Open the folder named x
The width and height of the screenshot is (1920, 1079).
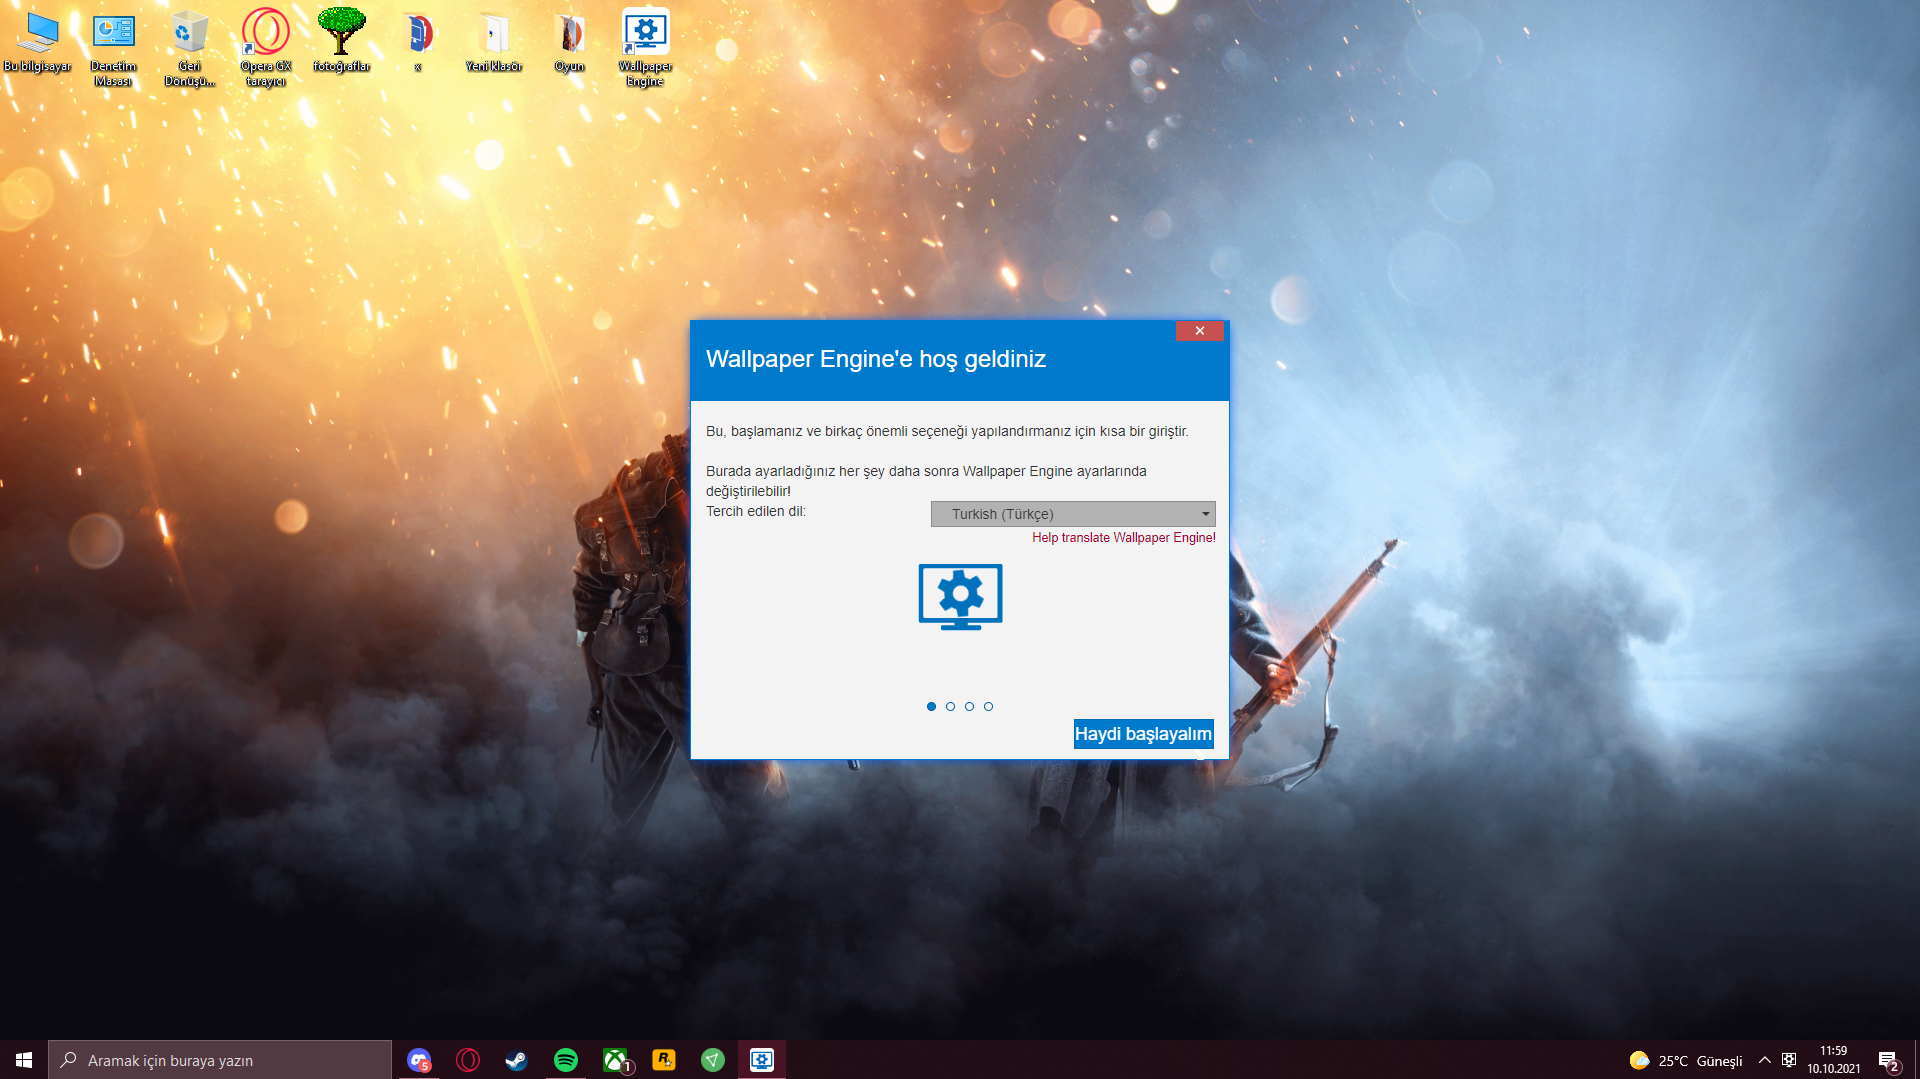[418, 42]
